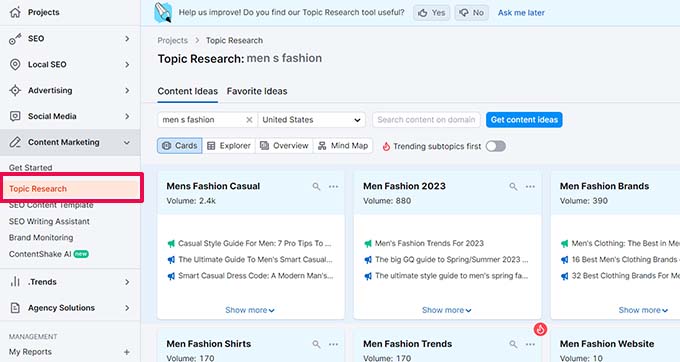The height and width of the screenshot is (362, 680).
Task: Select the Mind Map view
Action: click(x=343, y=146)
